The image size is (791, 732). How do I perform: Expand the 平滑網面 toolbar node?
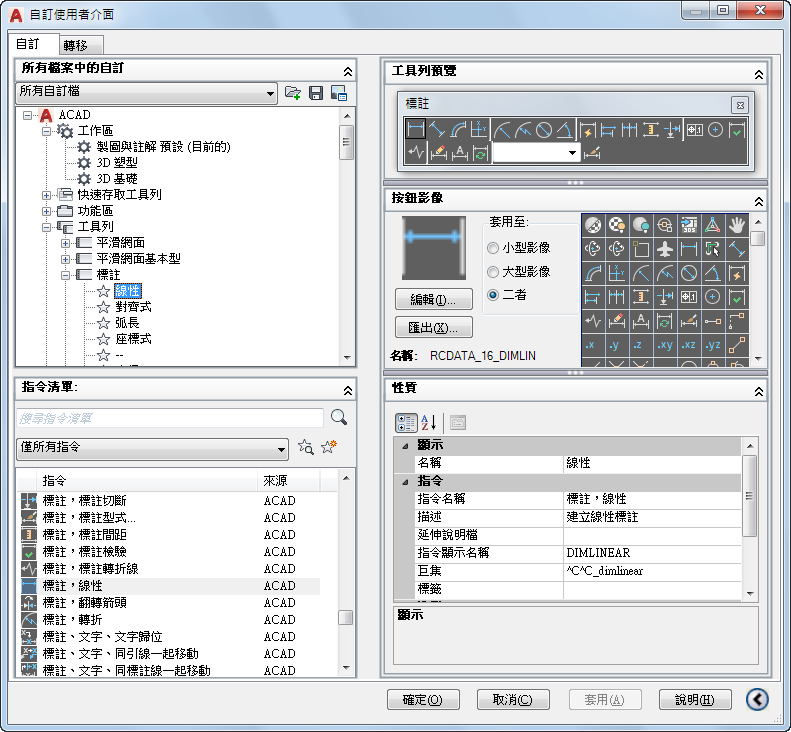click(x=66, y=243)
